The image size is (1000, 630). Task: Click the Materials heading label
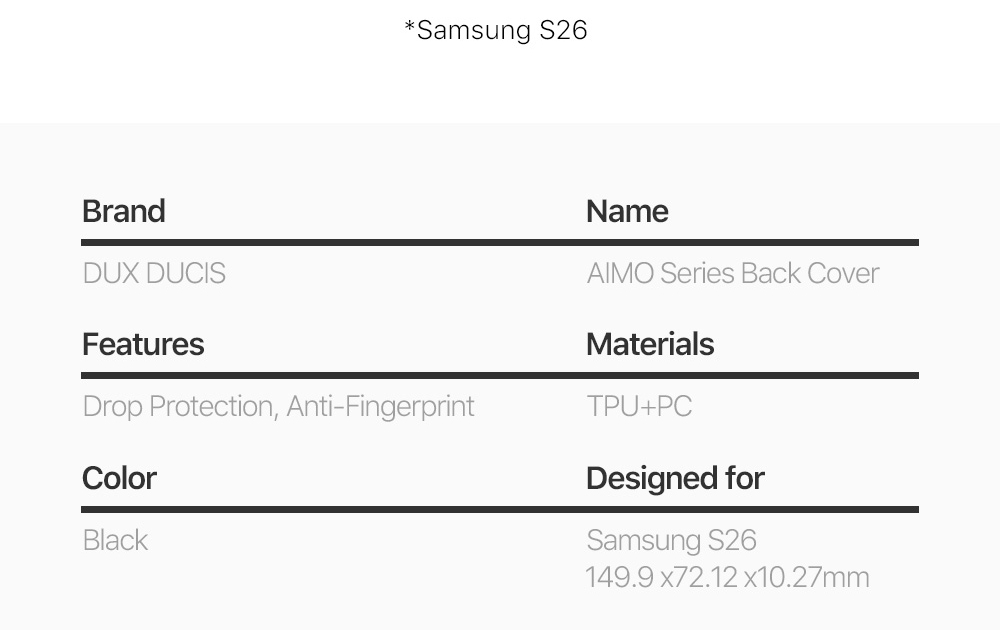point(650,344)
